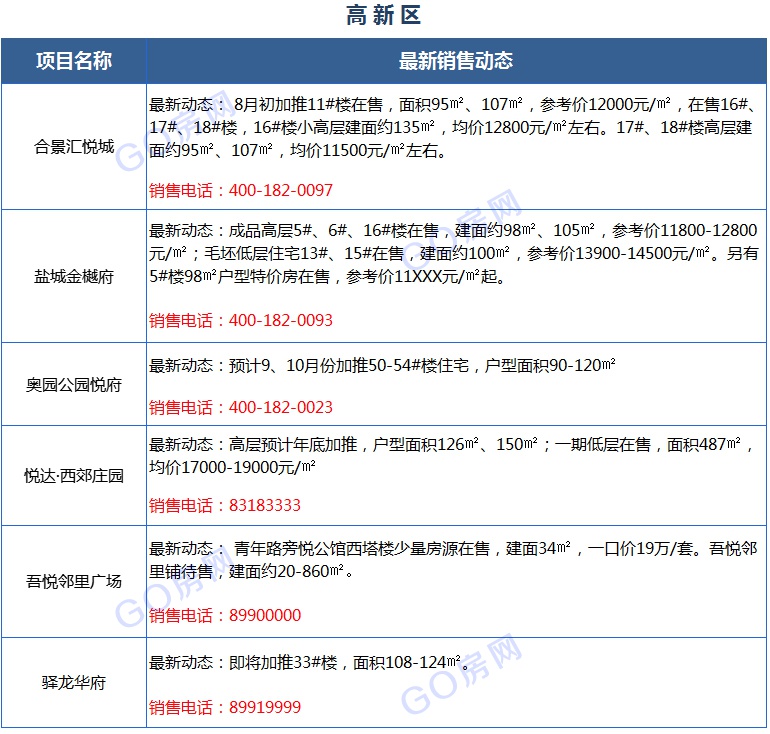Click the text 青年路旁悦公馆西塔楼少量房源在售
This screenshot has width=770, height=734.
coord(362,548)
